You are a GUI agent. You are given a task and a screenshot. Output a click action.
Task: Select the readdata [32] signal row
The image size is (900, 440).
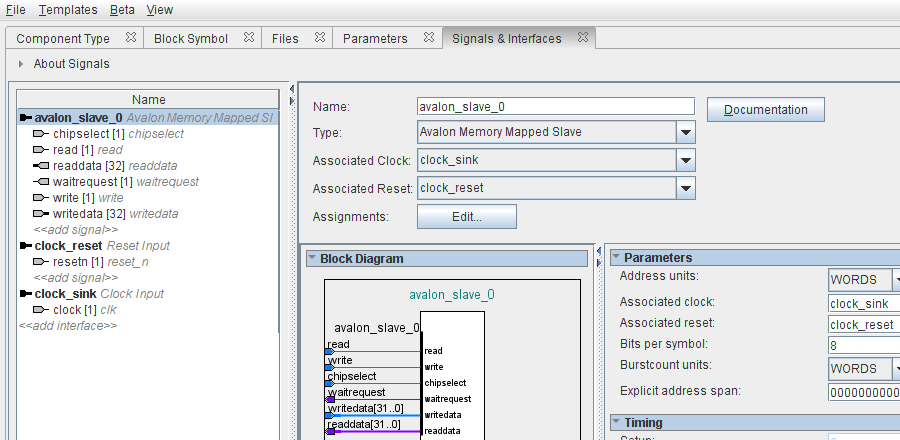tap(149, 166)
